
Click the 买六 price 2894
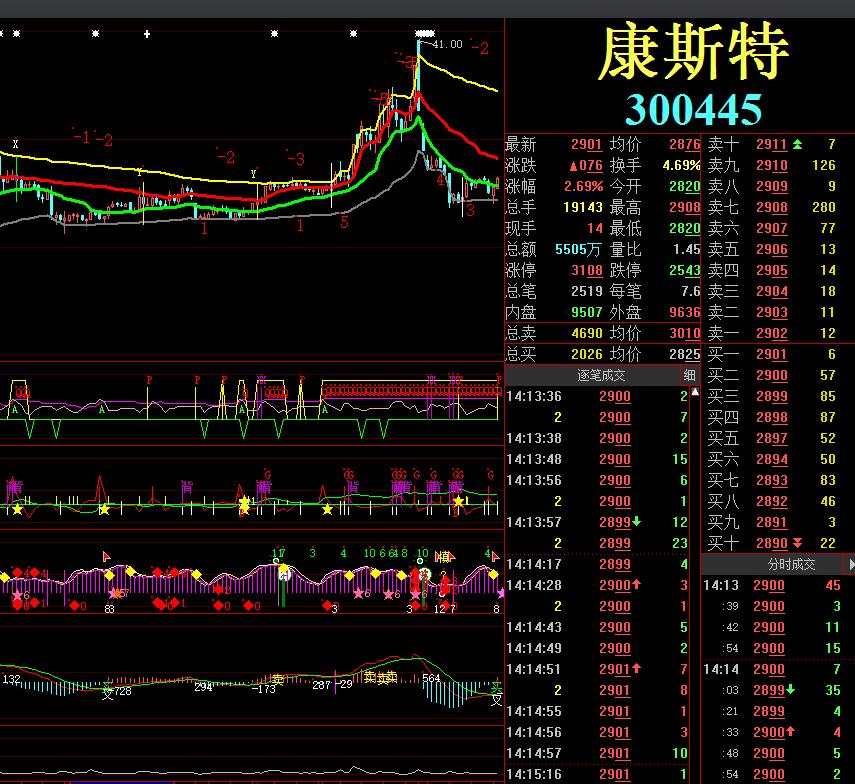[772, 460]
